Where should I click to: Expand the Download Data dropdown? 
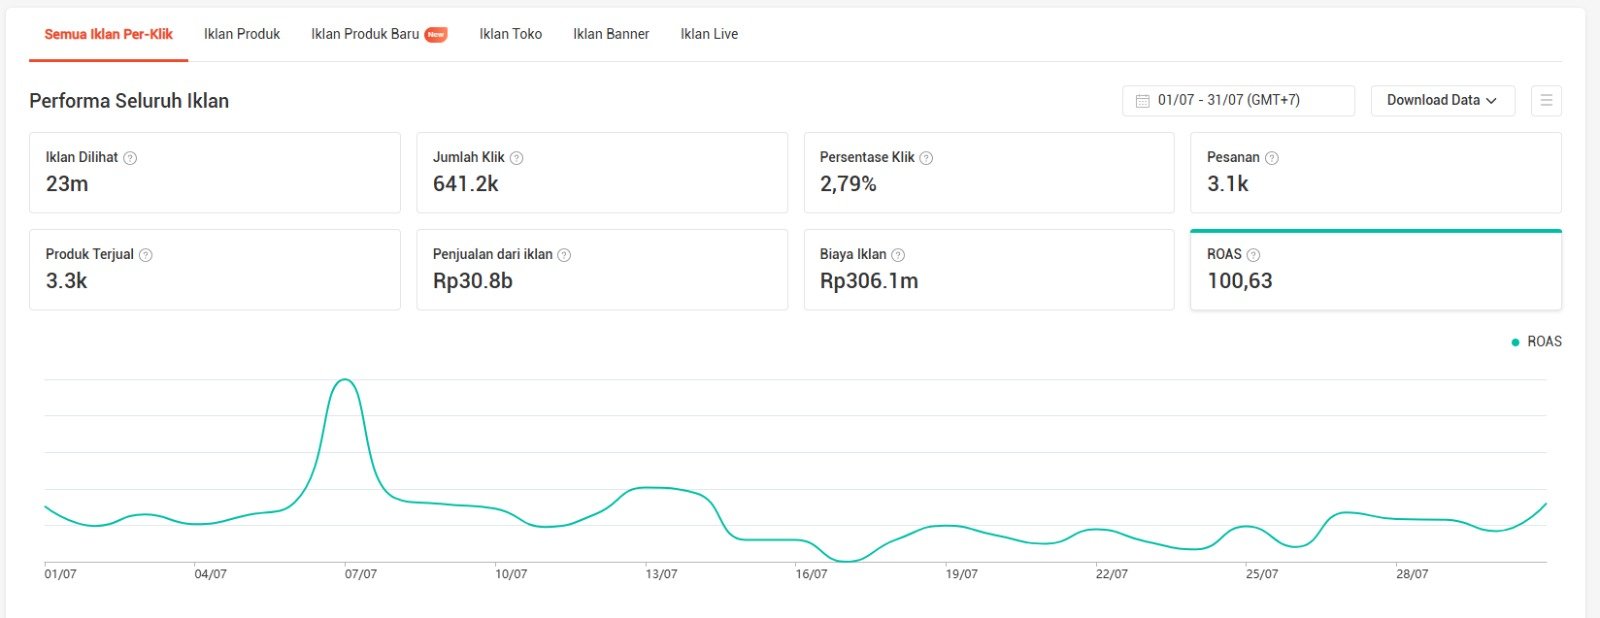pyautogui.click(x=1441, y=100)
